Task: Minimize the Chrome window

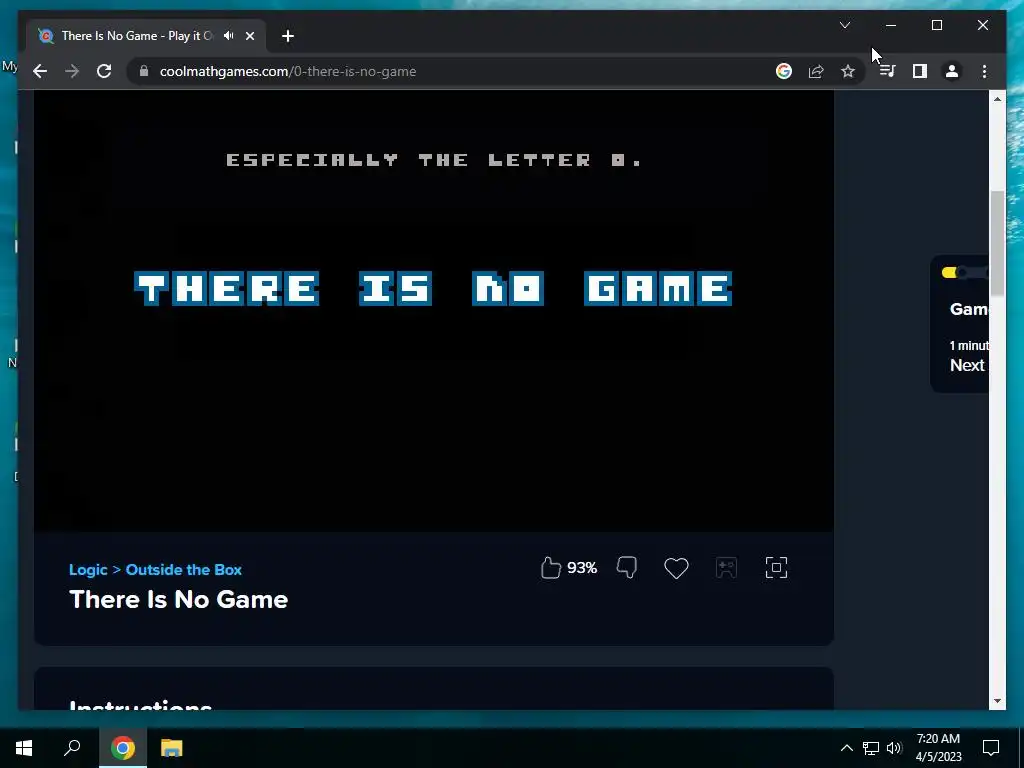Action: pyautogui.click(x=891, y=25)
